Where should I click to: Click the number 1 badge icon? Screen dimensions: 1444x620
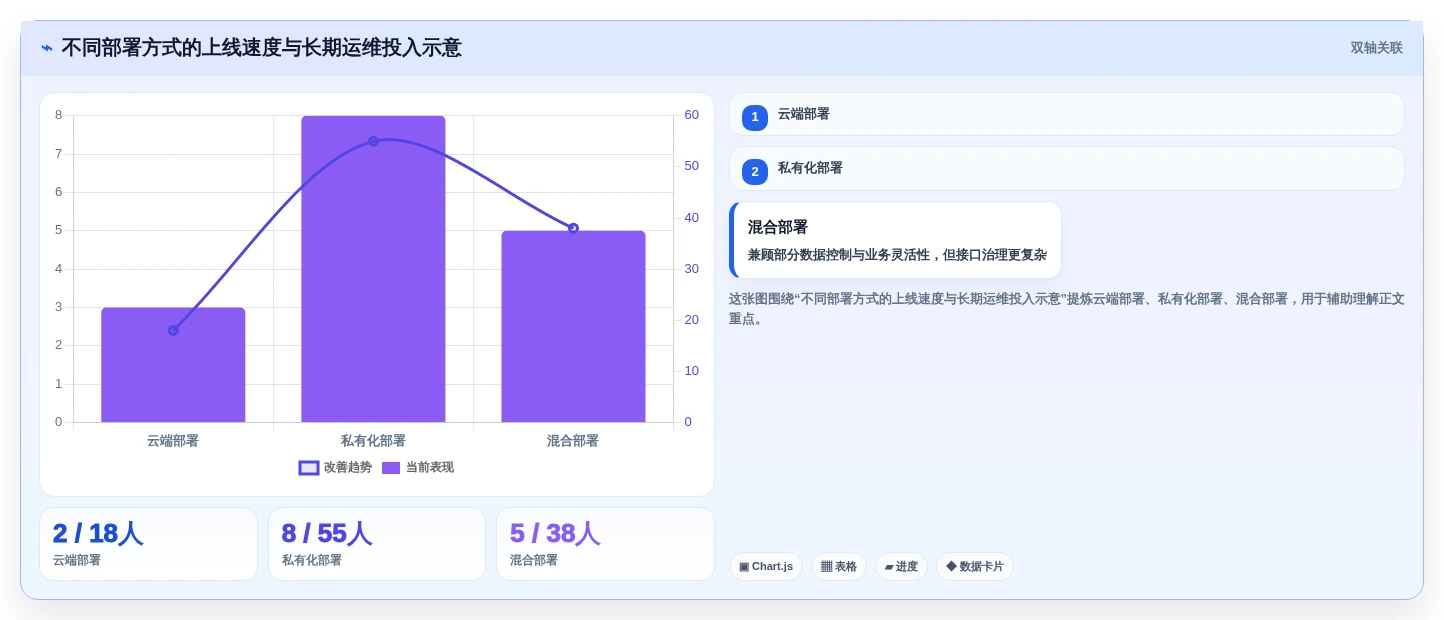pyautogui.click(x=755, y=117)
